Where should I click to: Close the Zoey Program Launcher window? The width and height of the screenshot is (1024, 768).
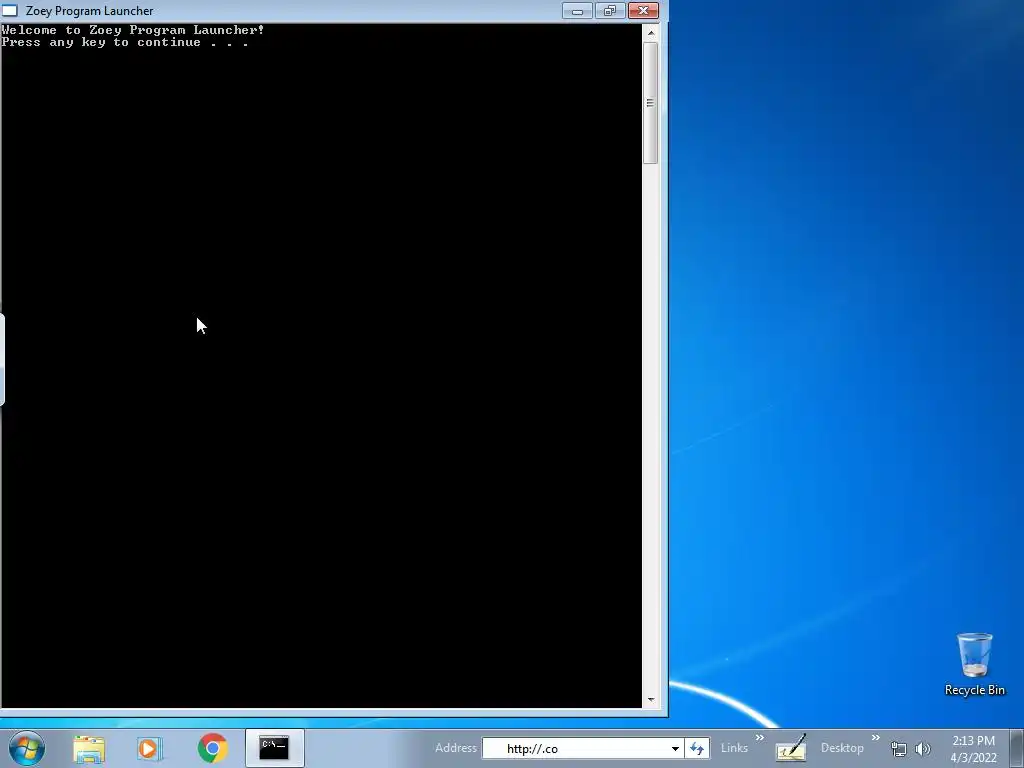[x=643, y=10]
